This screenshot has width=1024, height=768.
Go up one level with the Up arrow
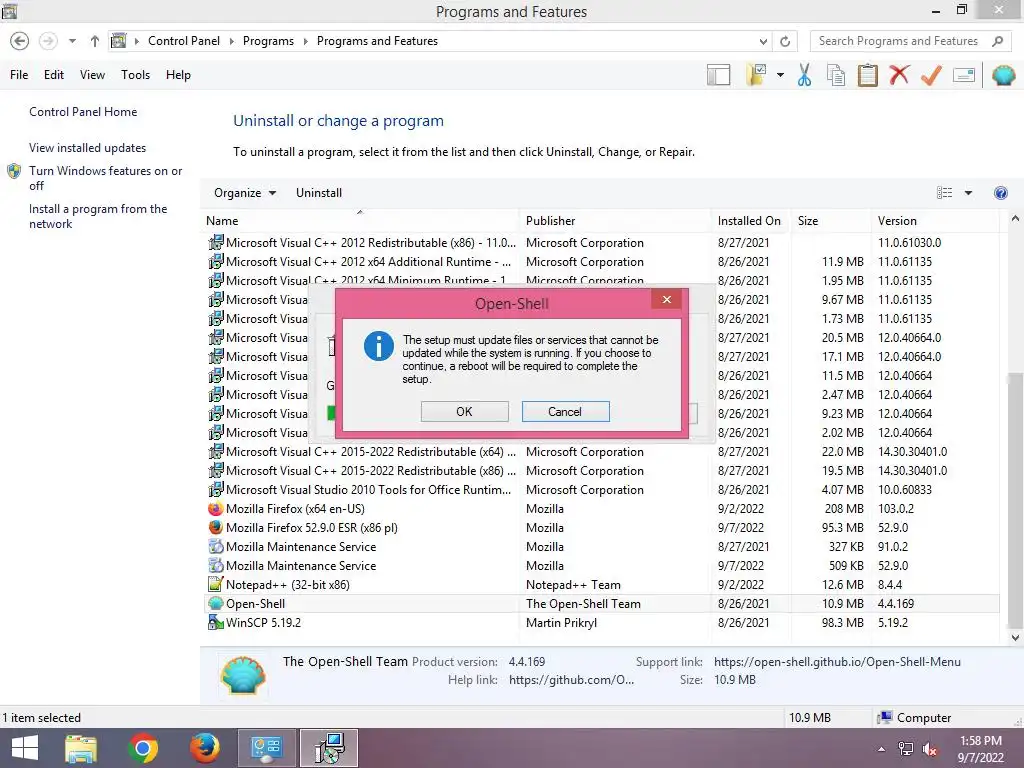click(x=95, y=41)
